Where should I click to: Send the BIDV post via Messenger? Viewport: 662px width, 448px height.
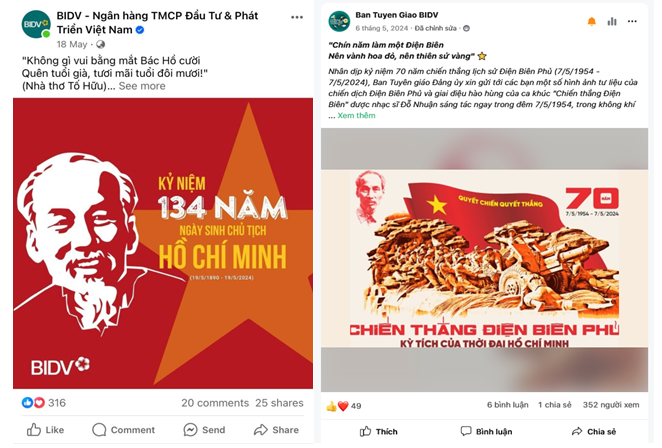tap(204, 430)
